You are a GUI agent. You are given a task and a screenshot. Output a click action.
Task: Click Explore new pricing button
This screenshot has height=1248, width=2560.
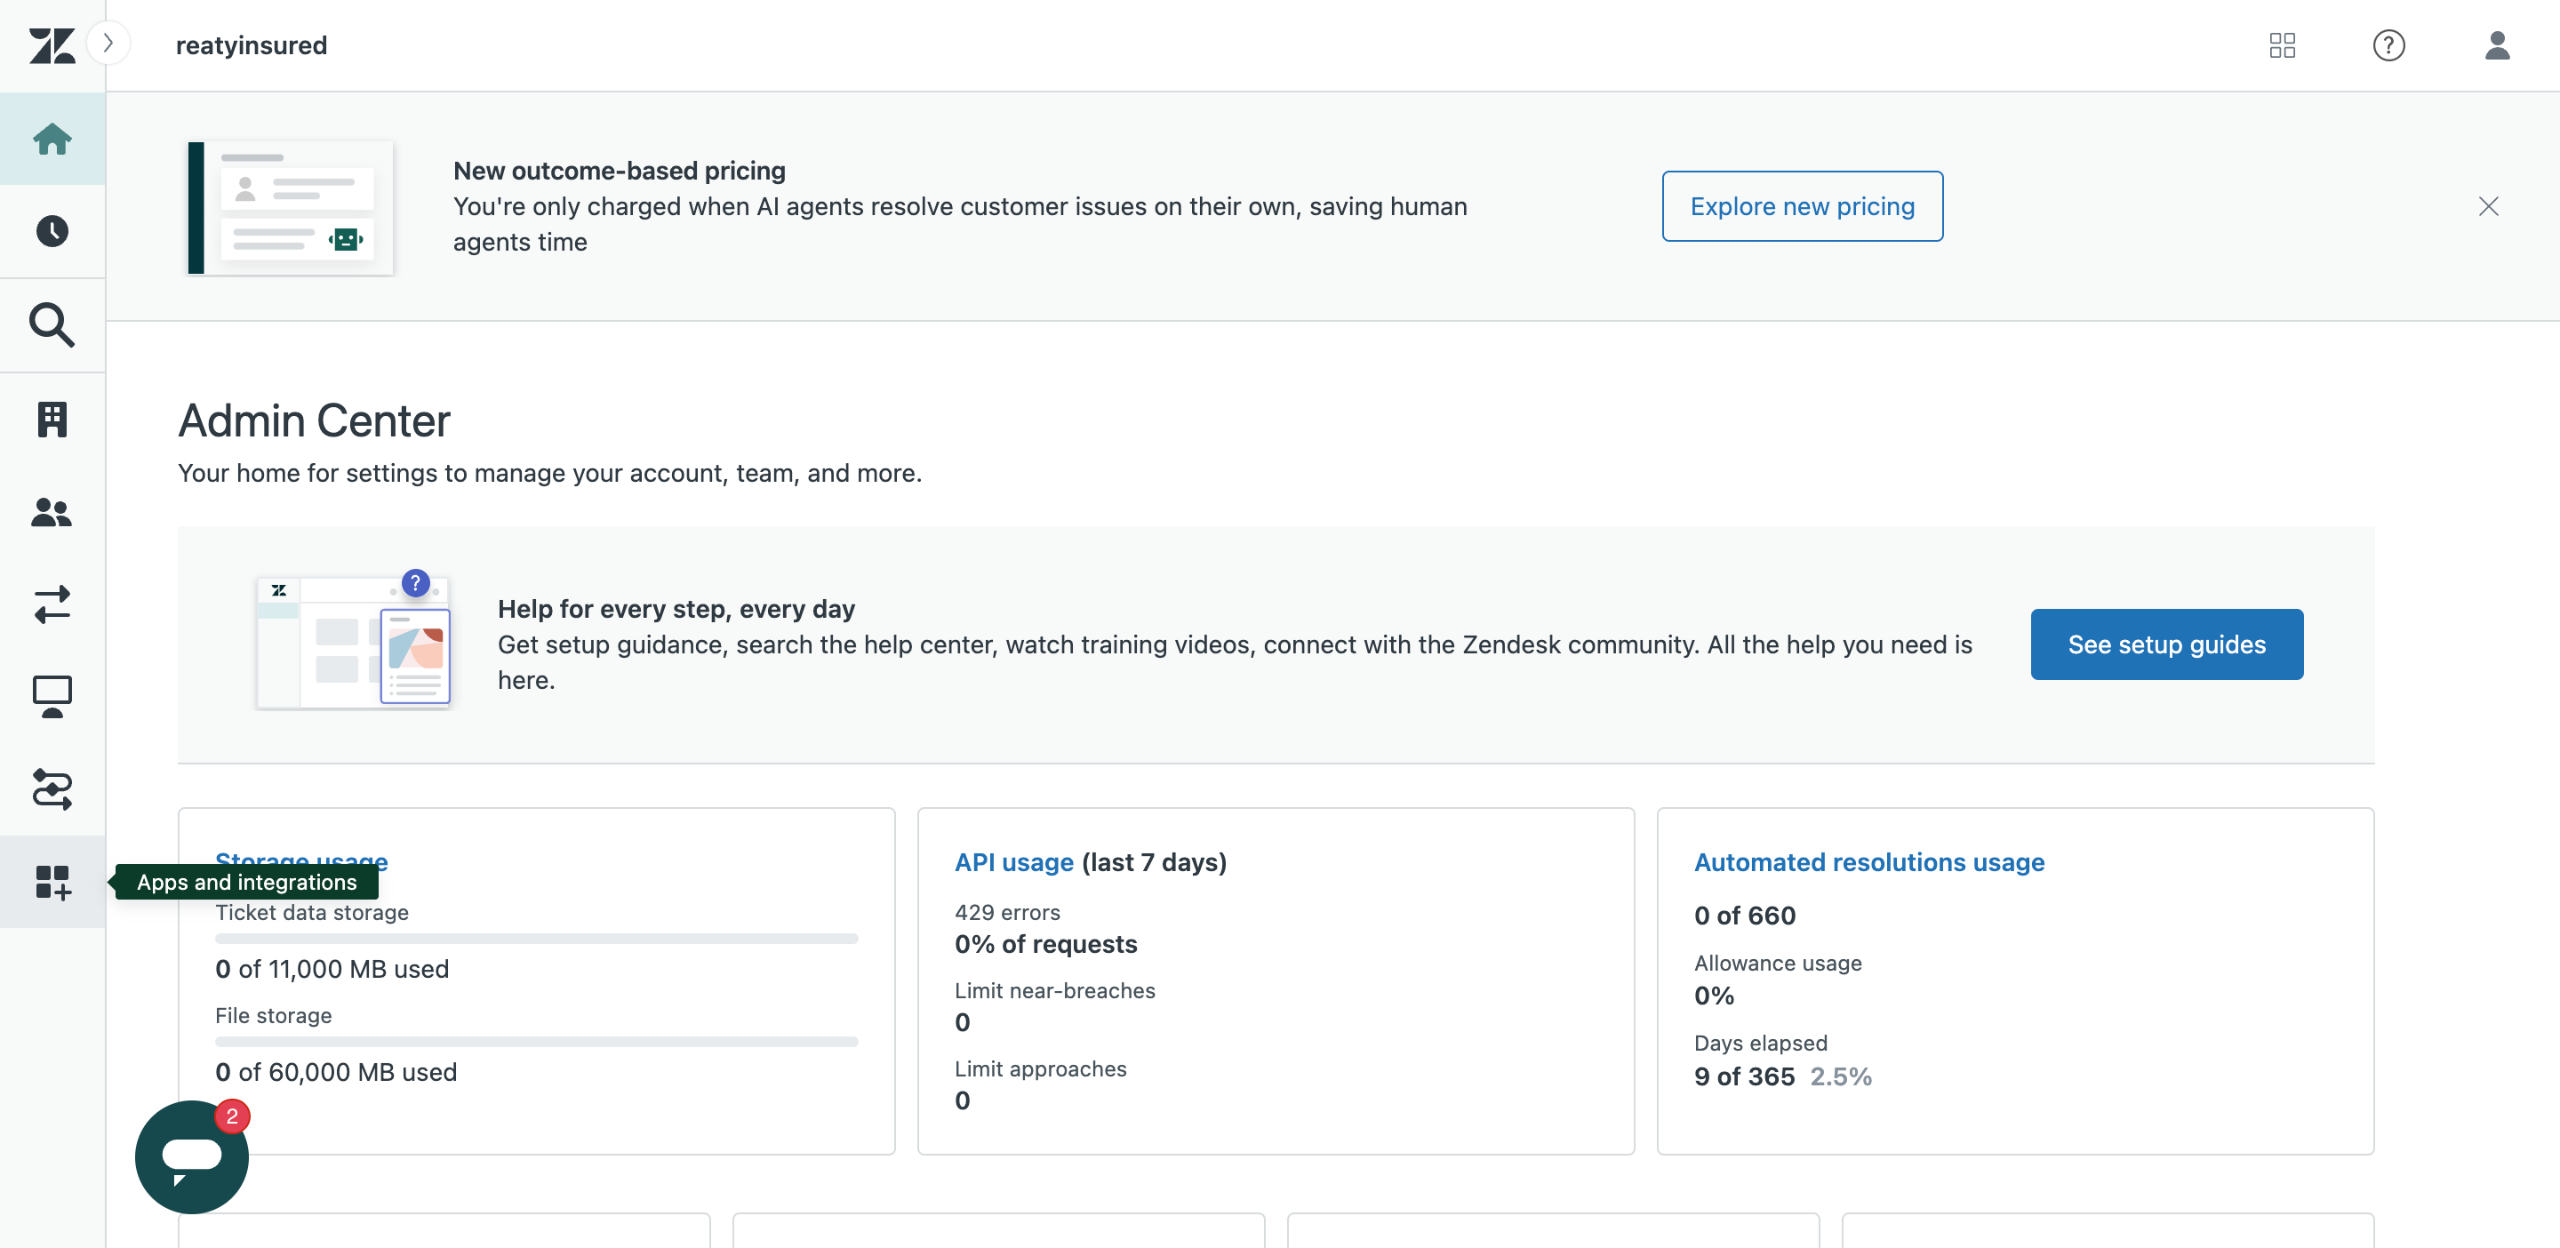click(1802, 206)
